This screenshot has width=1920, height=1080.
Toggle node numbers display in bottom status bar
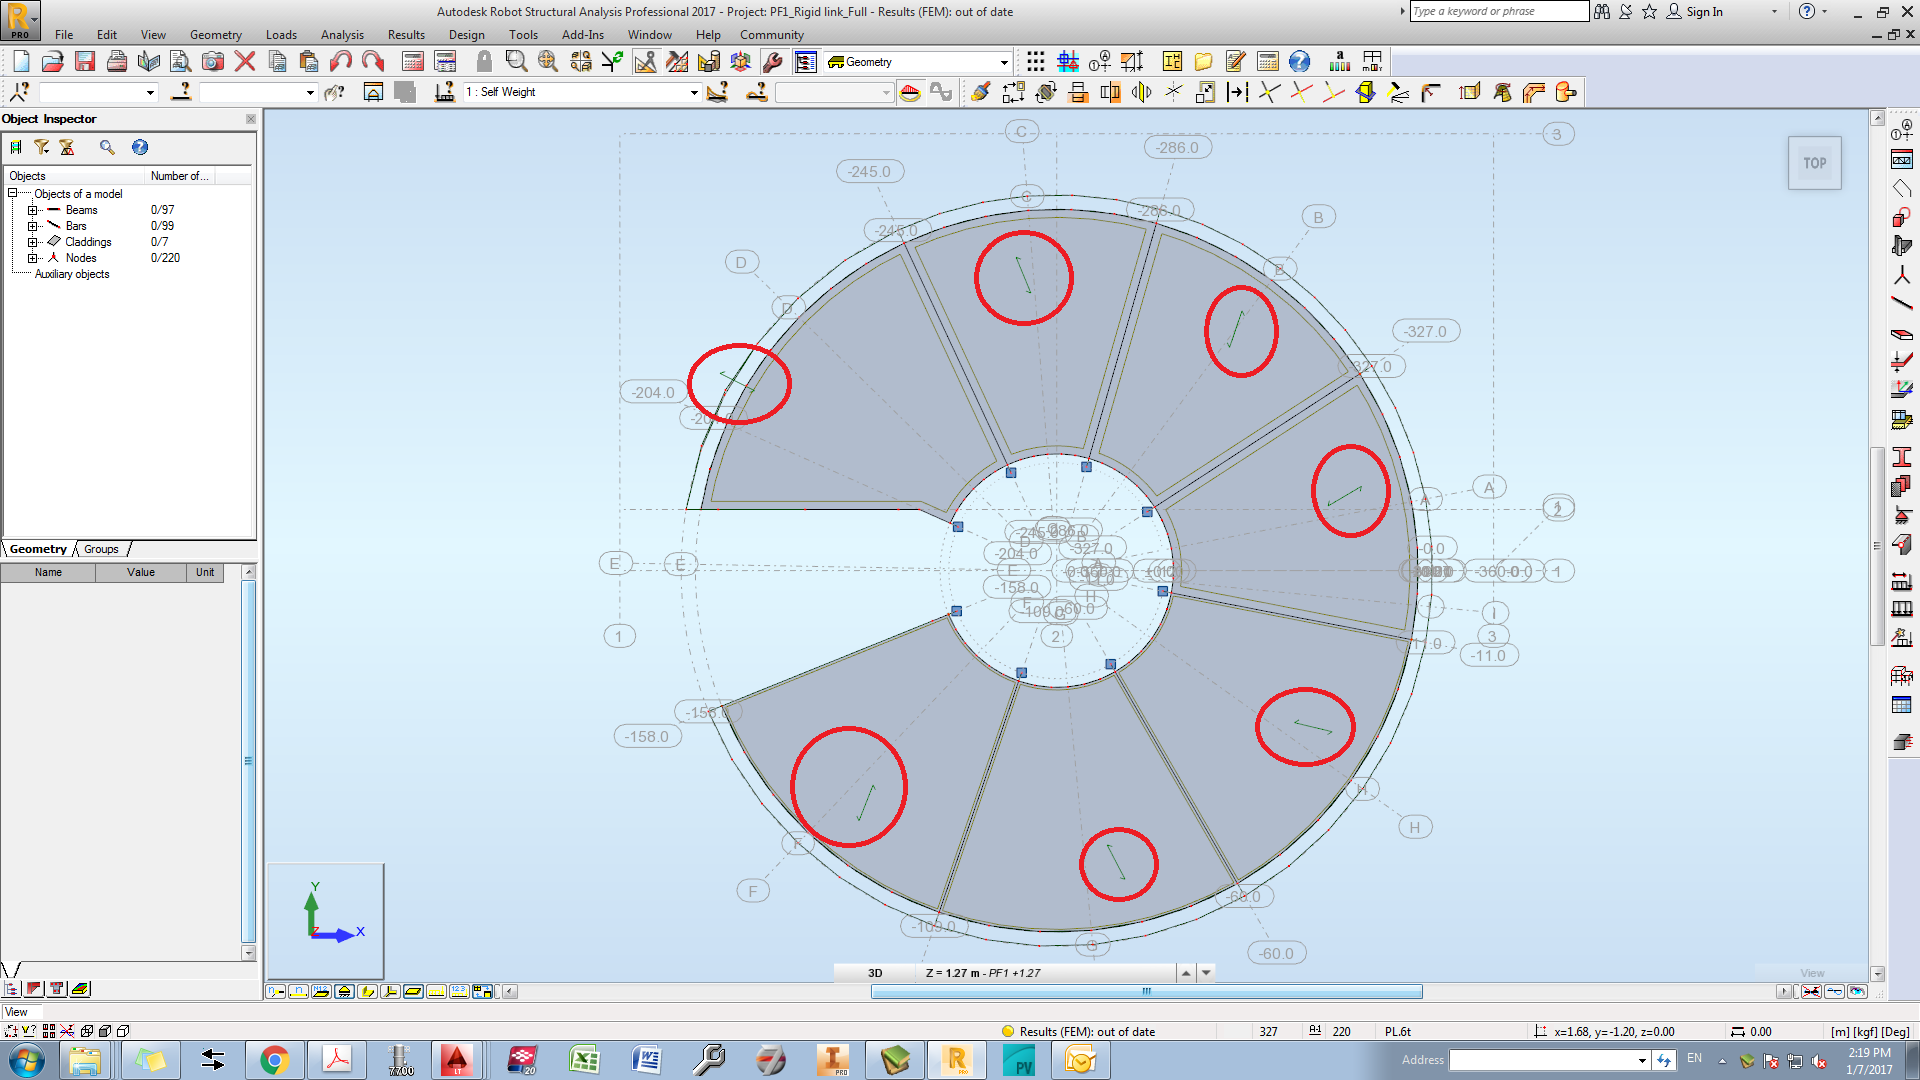(276, 992)
